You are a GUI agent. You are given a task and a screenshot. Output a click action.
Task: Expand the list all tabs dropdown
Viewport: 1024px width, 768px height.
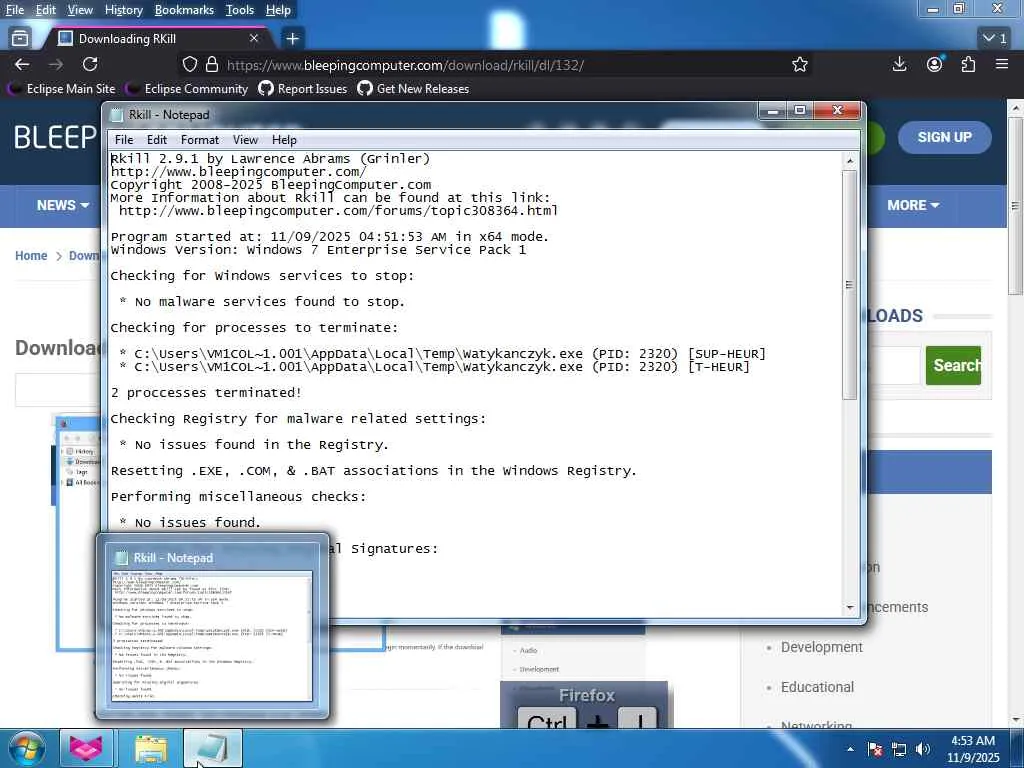[x=995, y=39]
